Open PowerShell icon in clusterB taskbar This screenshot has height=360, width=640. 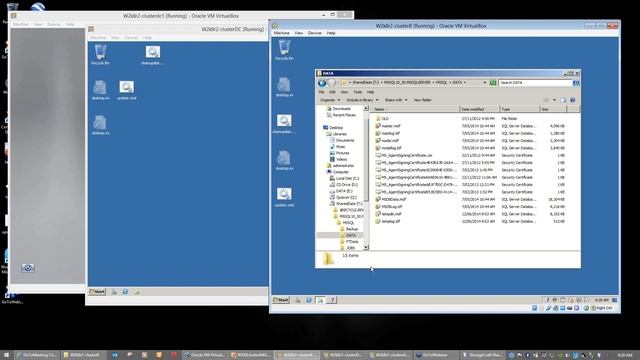[x=309, y=300]
